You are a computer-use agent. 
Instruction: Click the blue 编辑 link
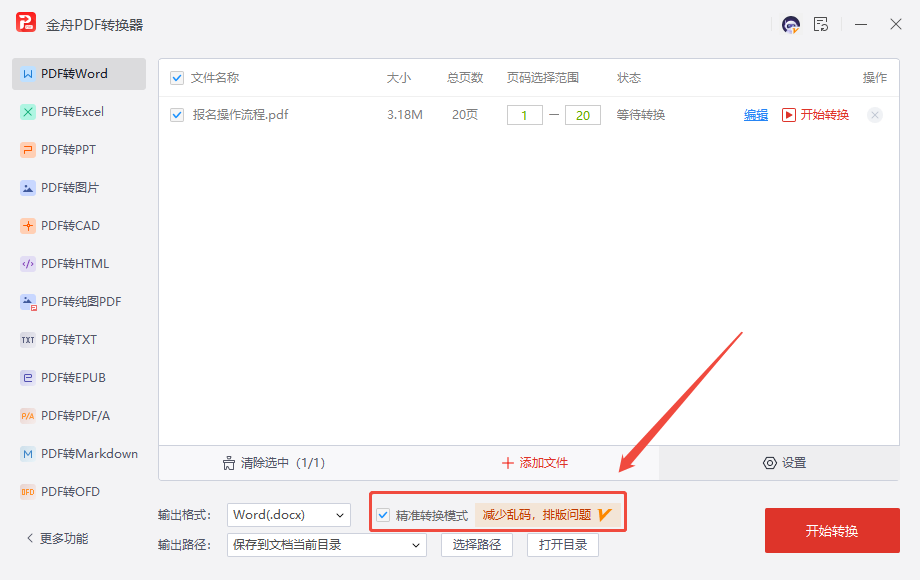(756, 115)
